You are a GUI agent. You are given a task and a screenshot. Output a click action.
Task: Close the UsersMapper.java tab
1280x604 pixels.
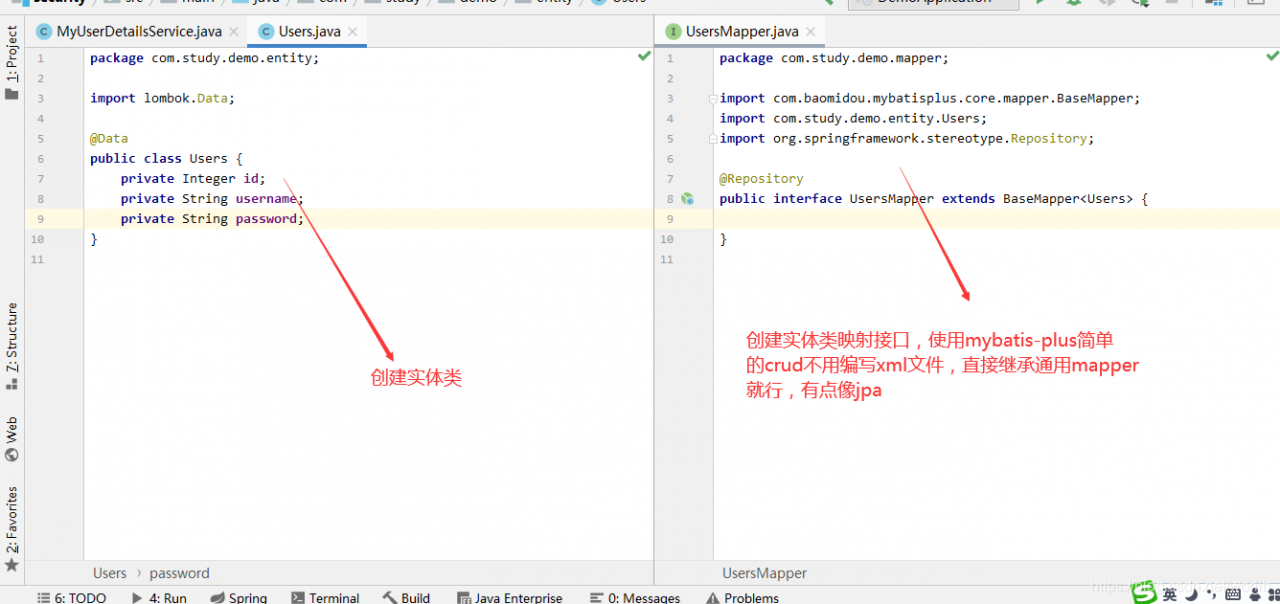coord(810,32)
